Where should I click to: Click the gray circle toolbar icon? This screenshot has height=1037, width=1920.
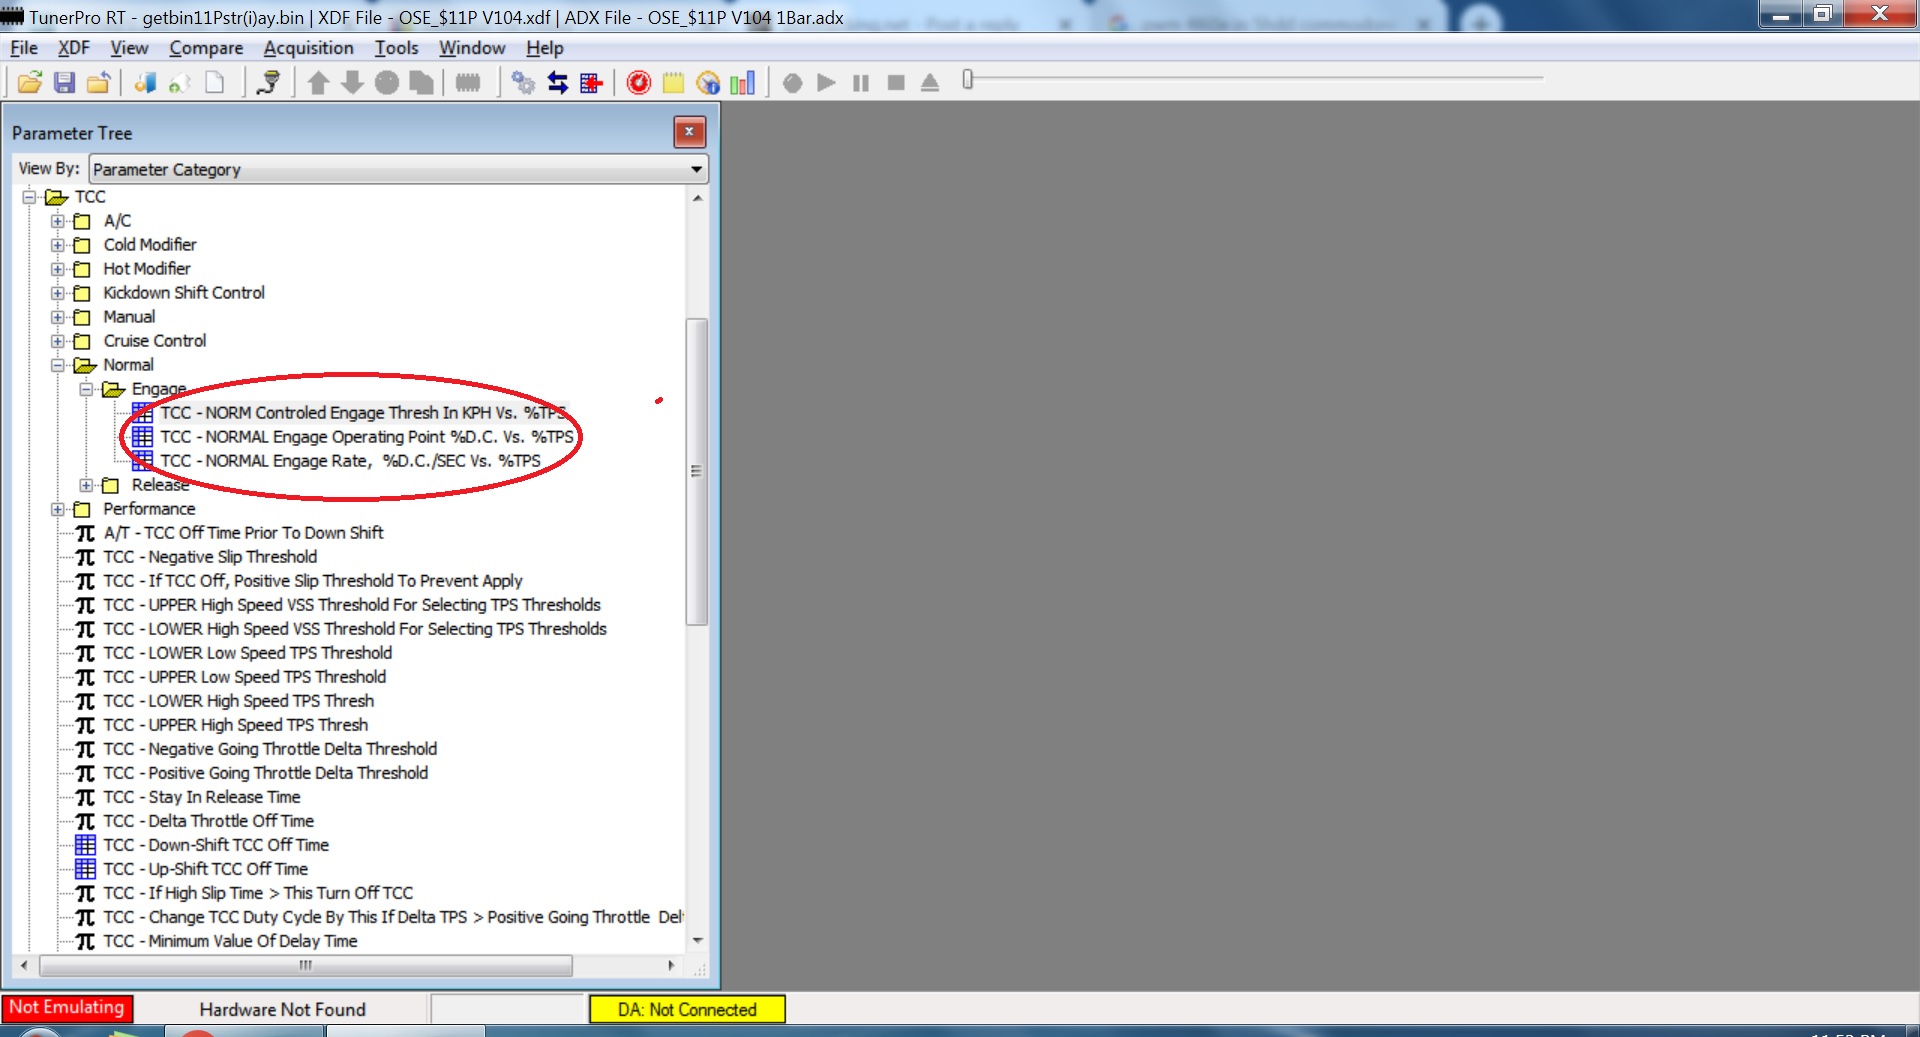[387, 83]
